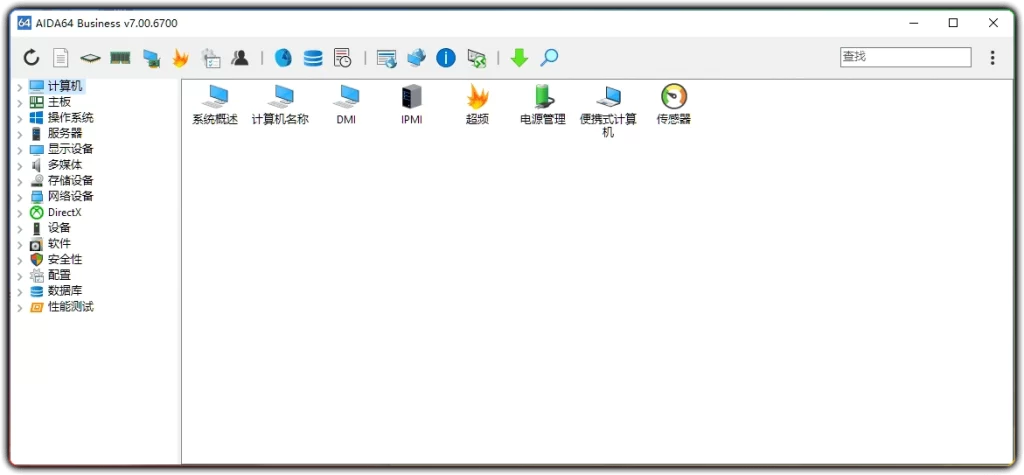This screenshot has height=475, width=1024.
Task: Select 软件 in the left tree
Action: pyautogui.click(x=59, y=244)
